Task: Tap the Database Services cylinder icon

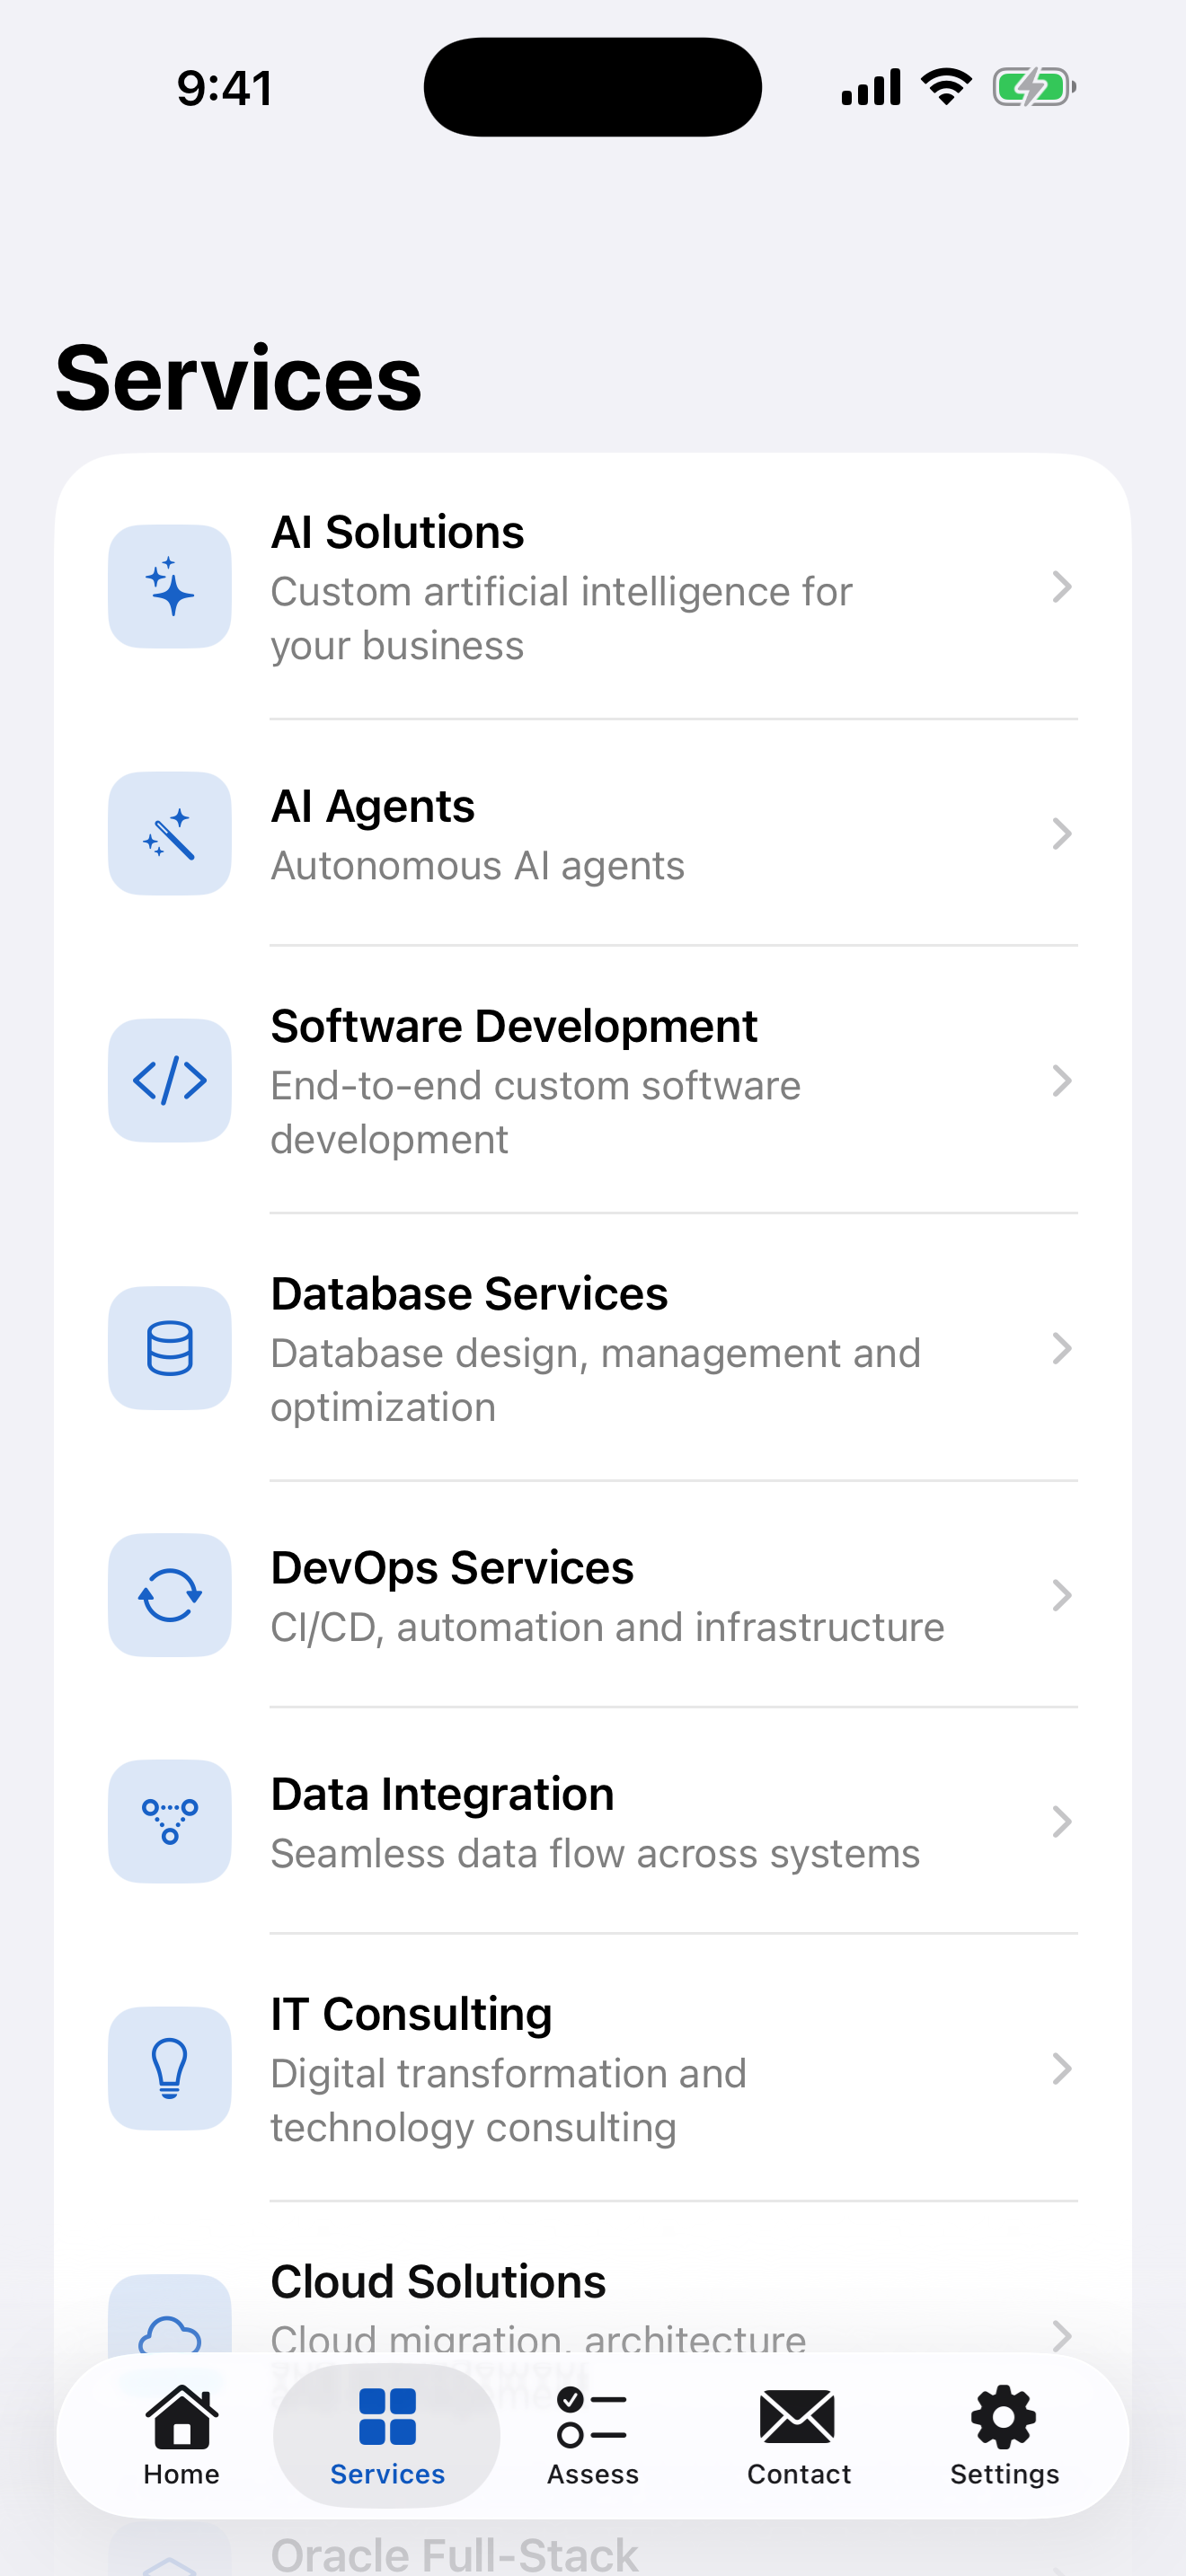Action: click(x=170, y=1348)
